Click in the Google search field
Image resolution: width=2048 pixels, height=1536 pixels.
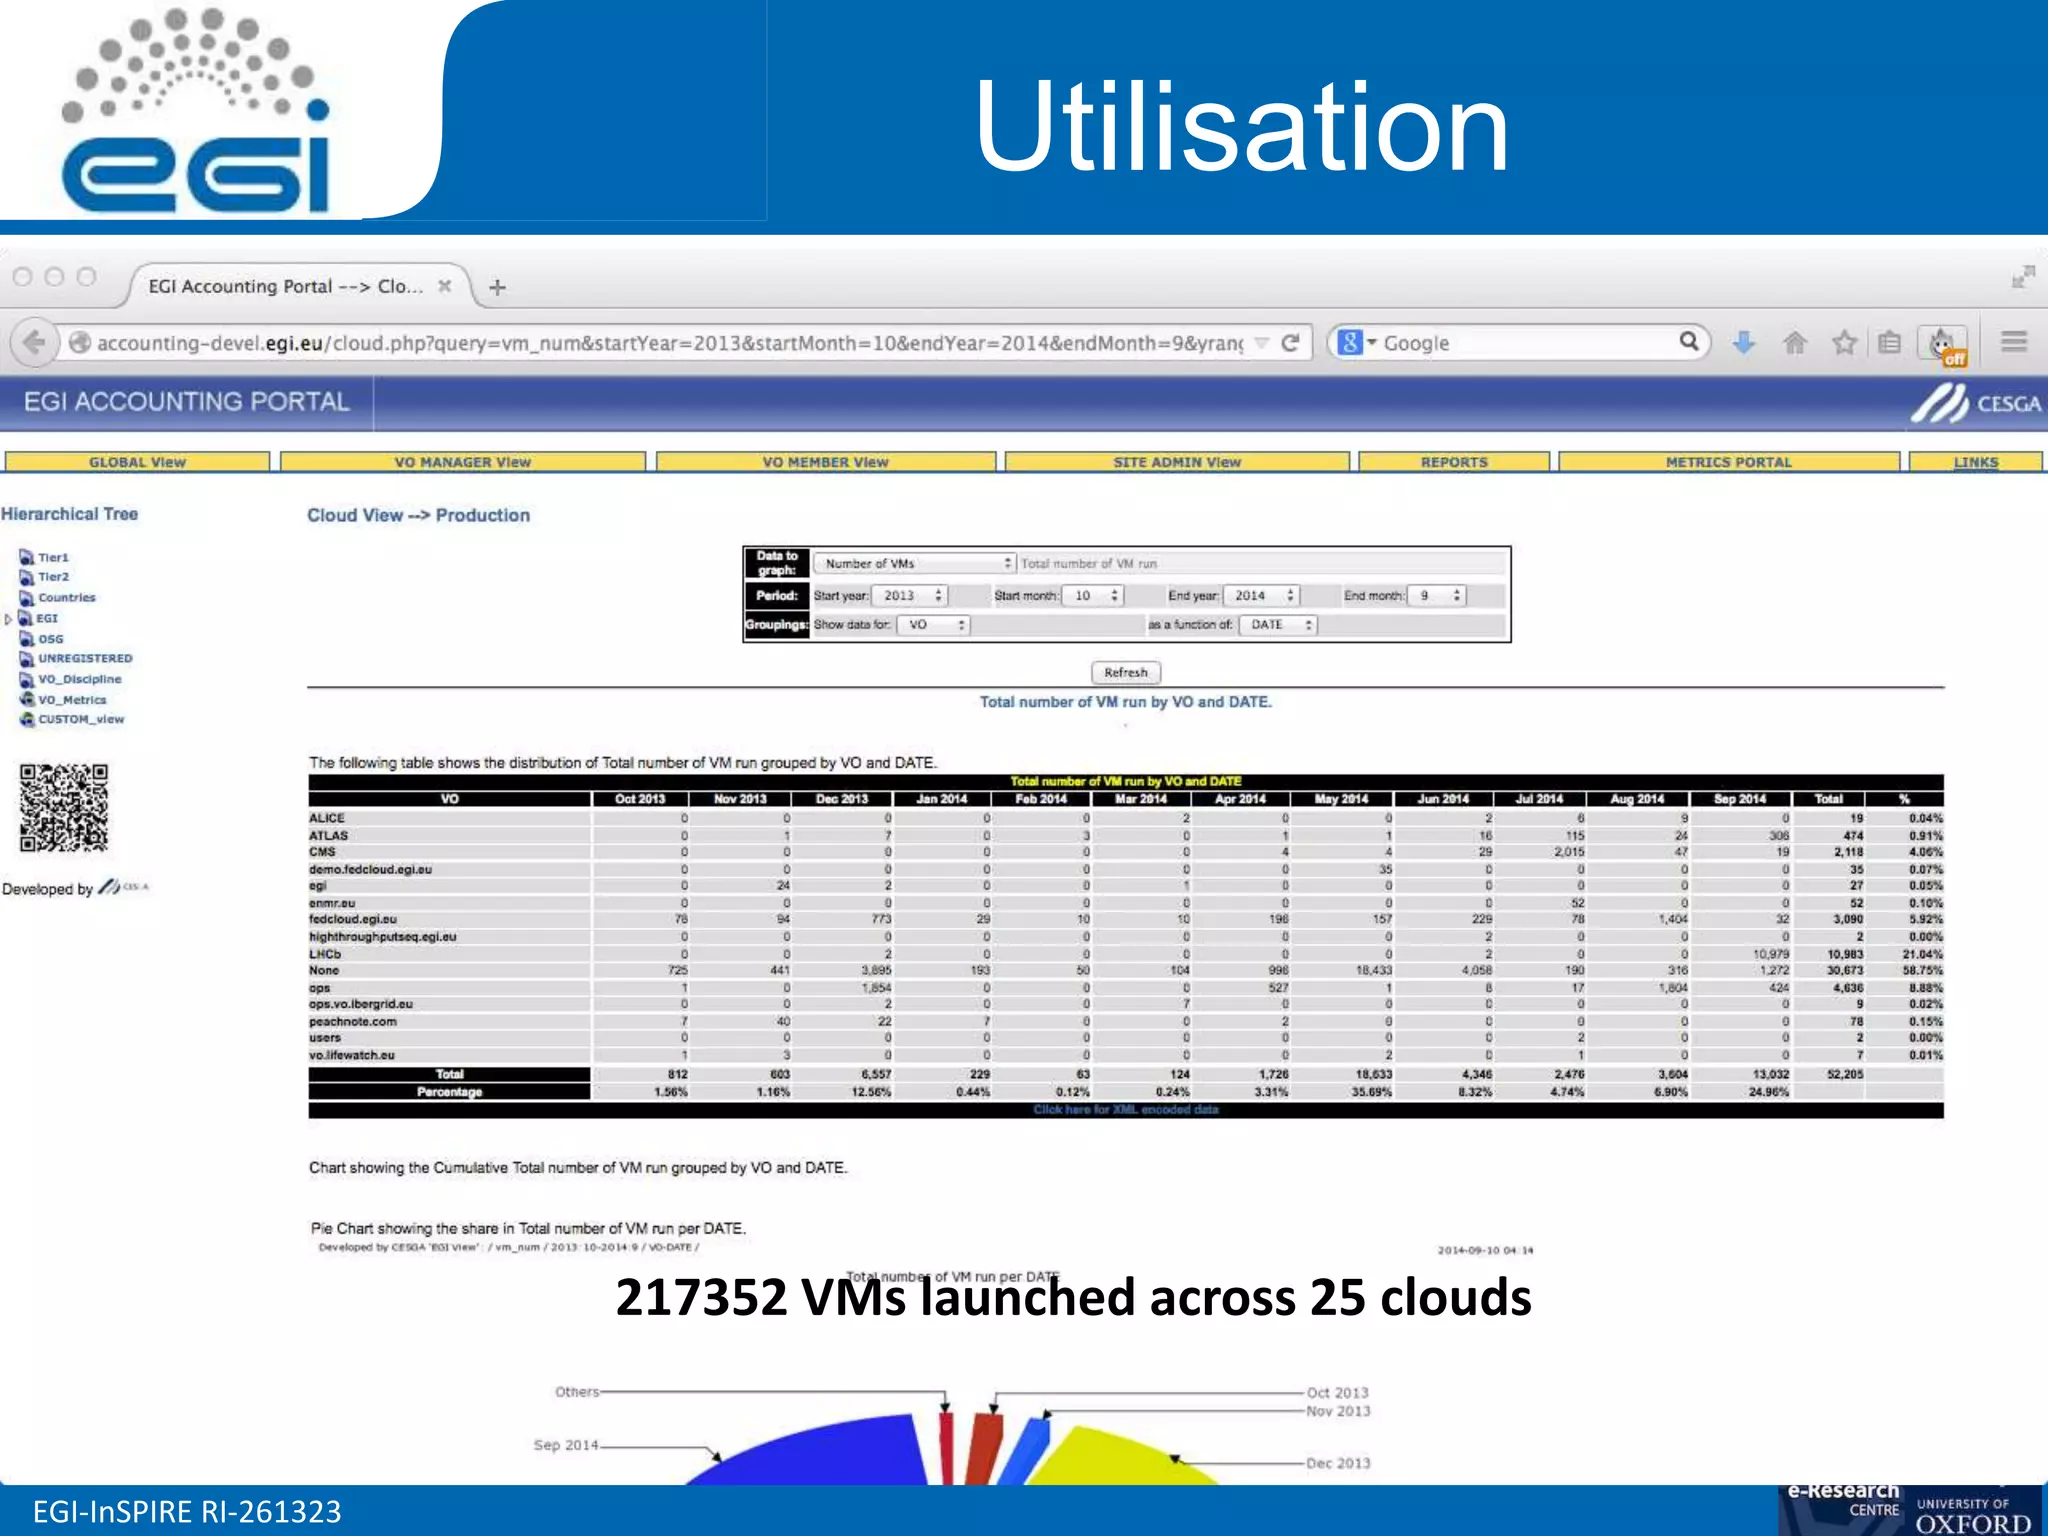[1527, 343]
